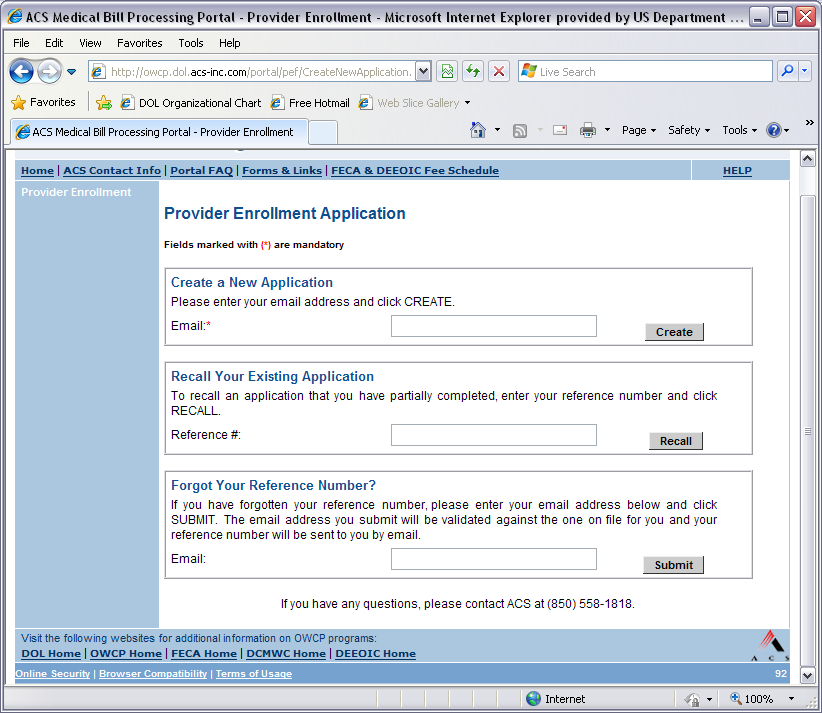Open the recent pages dropdown arrow

click(x=71, y=72)
